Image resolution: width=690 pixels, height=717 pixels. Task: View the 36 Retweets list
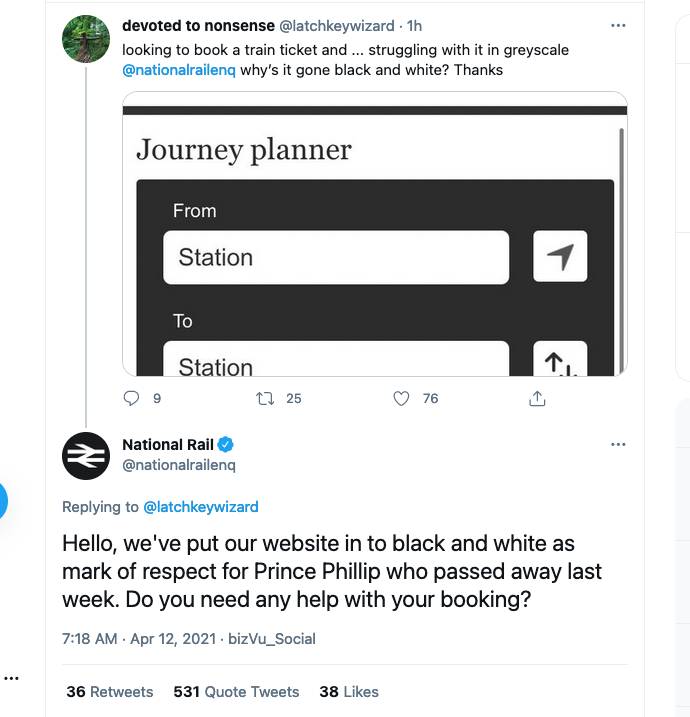tap(110, 692)
